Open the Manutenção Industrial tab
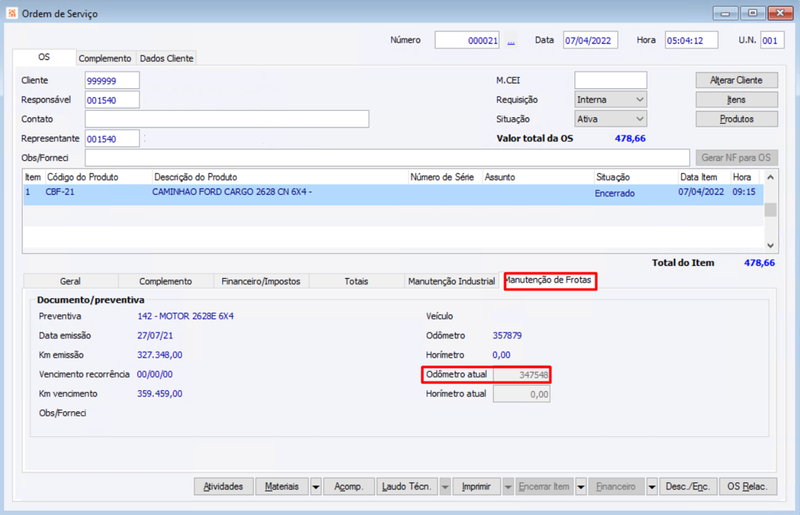This screenshot has height=515, width=800. (451, 281)
